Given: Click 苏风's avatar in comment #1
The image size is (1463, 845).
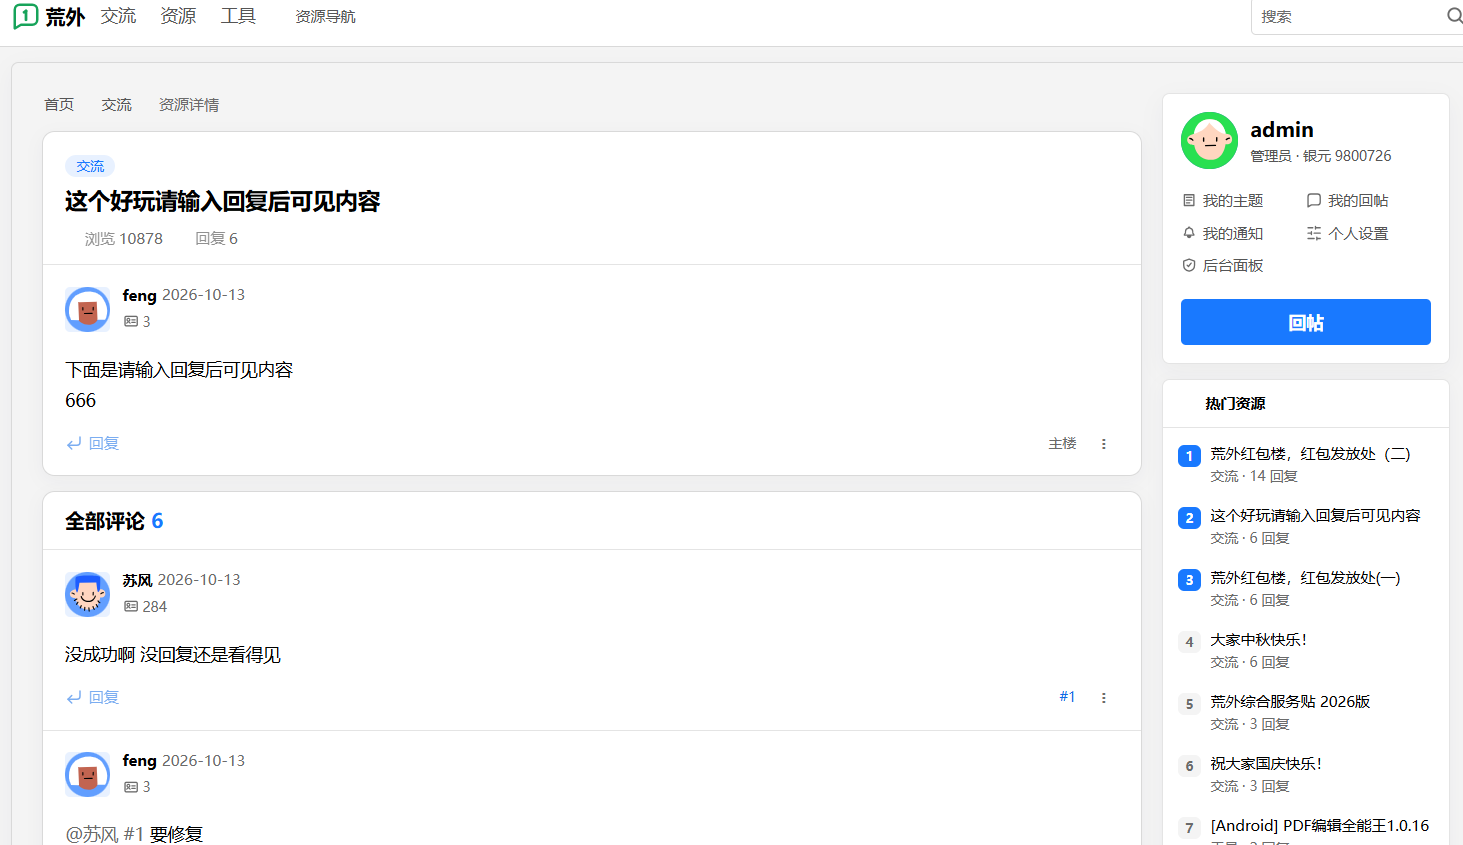Looking at the screenshot, I should tap(88, 594).
